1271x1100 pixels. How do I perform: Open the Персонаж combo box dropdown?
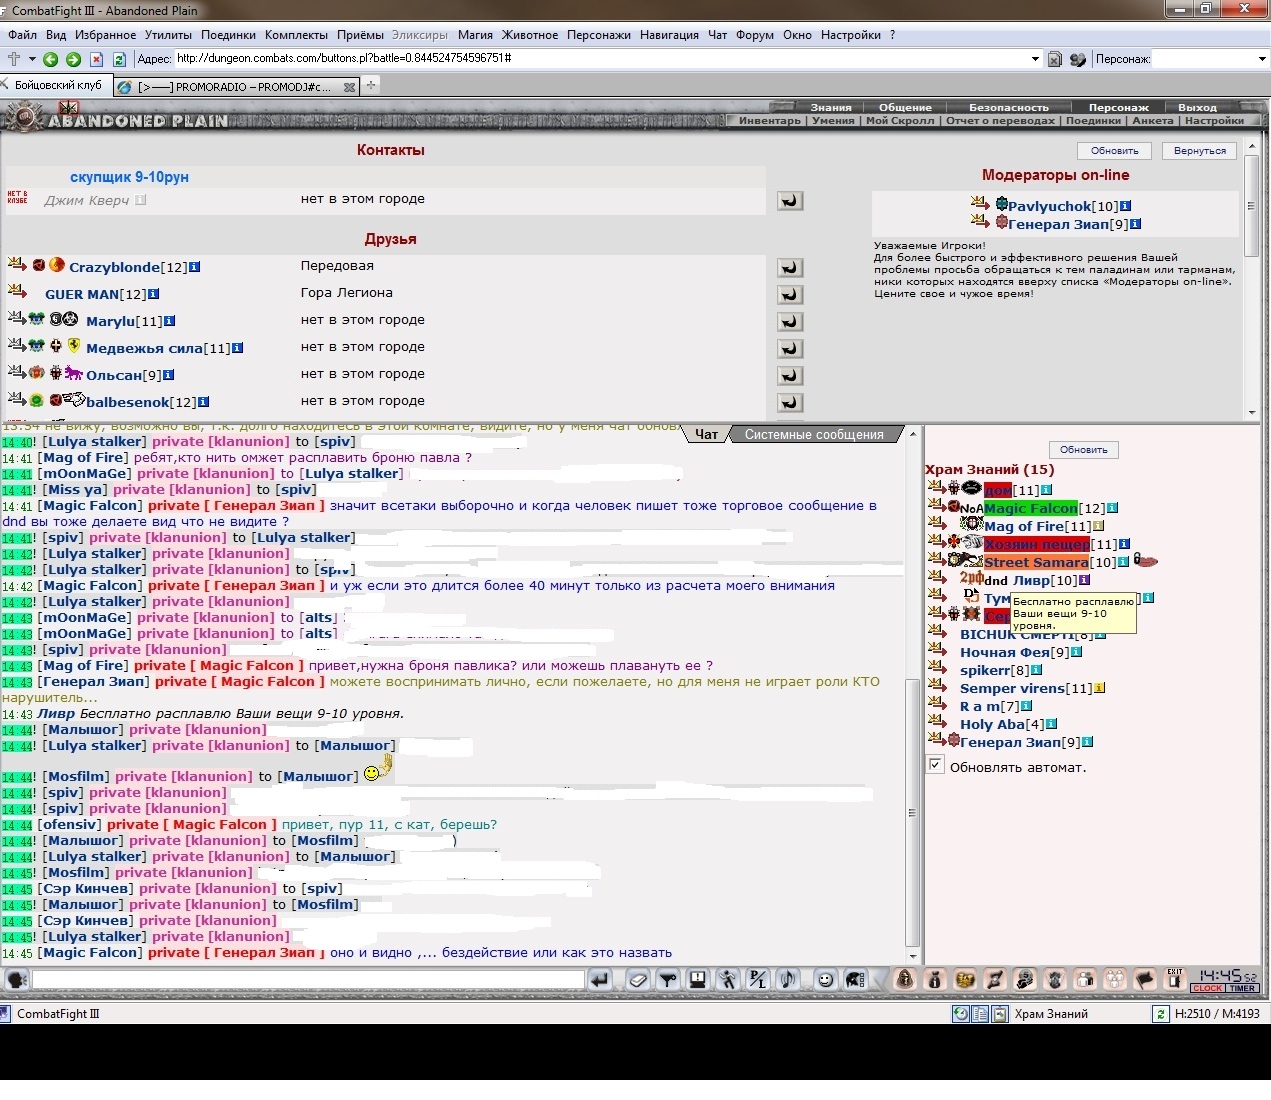pos(1262,59)
